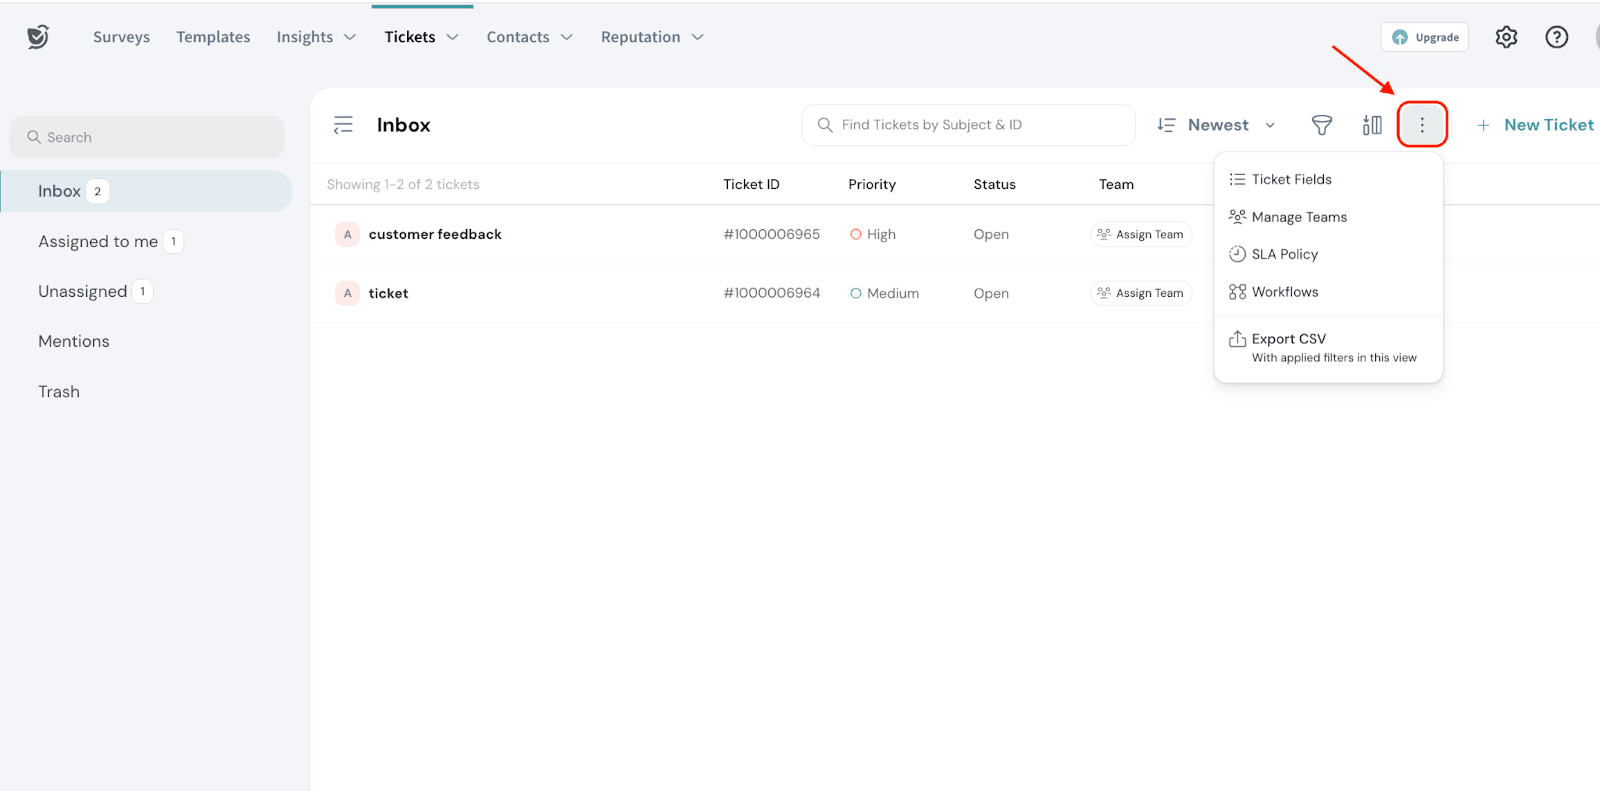The height and width of the screenshot is (791, 1600).
Task: Click the three-dot more options icon
Action: pyautogui.click(x=1422, y=125)
